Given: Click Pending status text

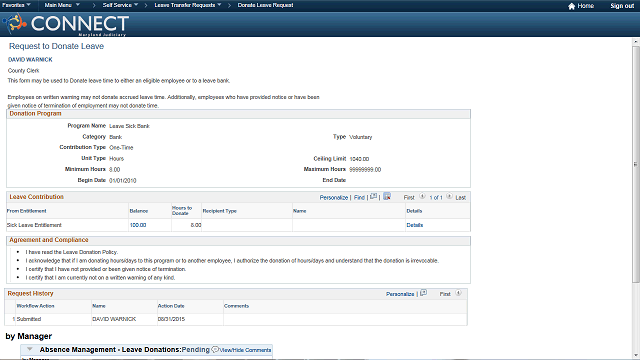Looking at the screenshot, I should tap(196, 350).
